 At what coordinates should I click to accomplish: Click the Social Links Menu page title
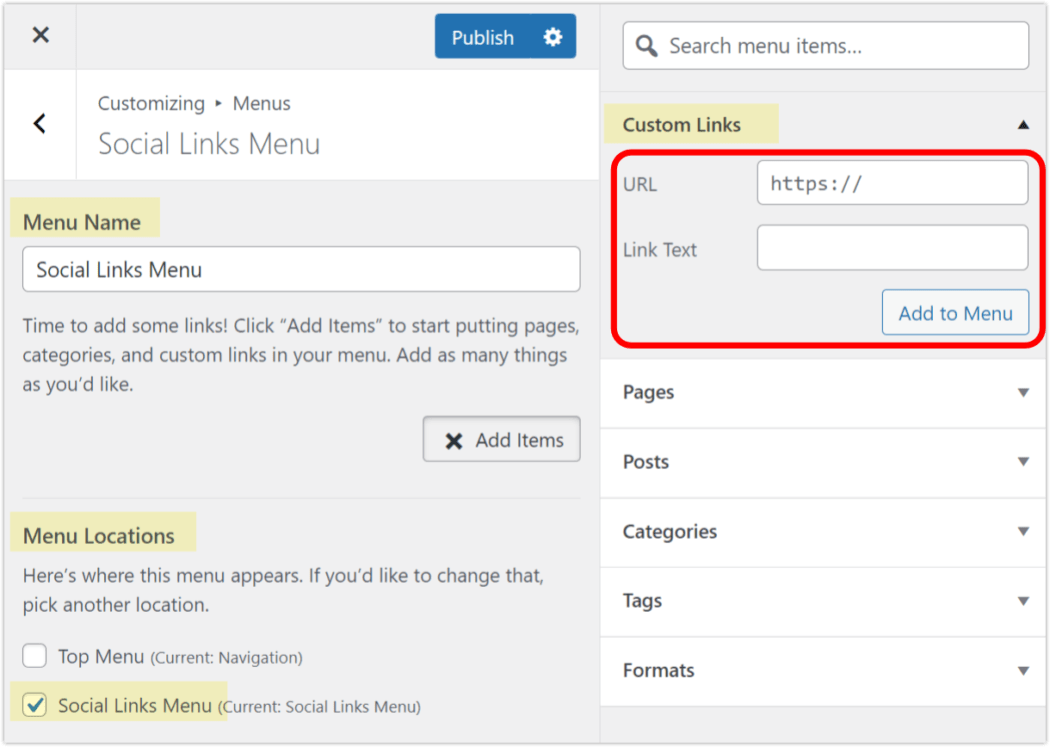coord(210,144)
